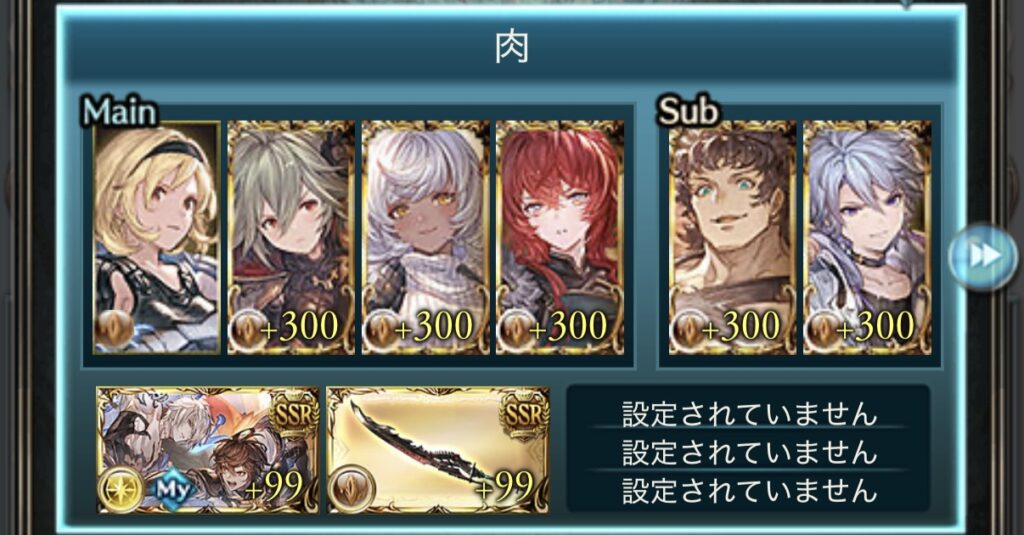Screen dimensions: 1024x535
Task: Select the third 設定されていません slot
Action: pos(748,490)
